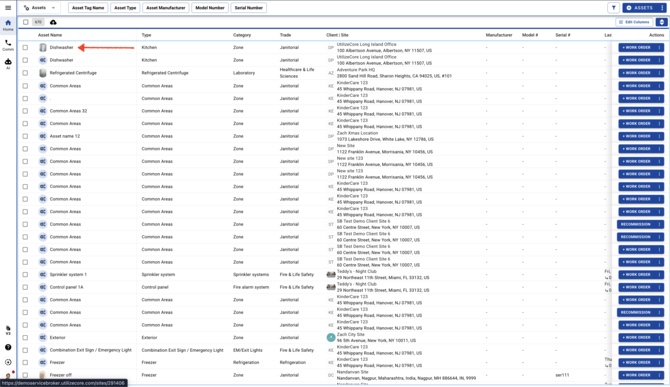Open the hamburger menu icon
The image size is (670, 387).
point(8,8)
